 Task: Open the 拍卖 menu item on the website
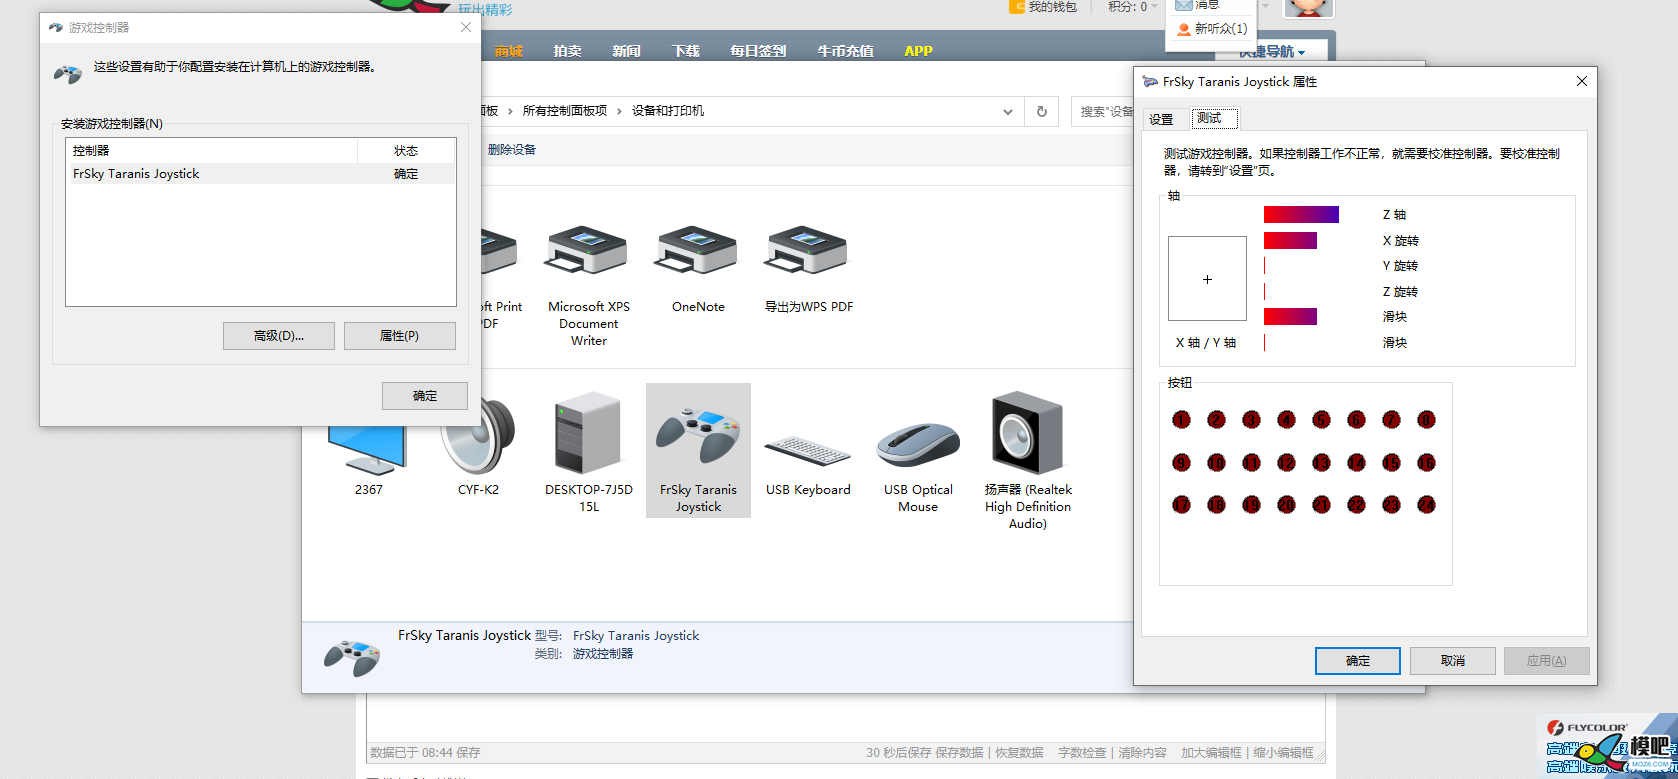pyautogui.click(x=567, y=51)
